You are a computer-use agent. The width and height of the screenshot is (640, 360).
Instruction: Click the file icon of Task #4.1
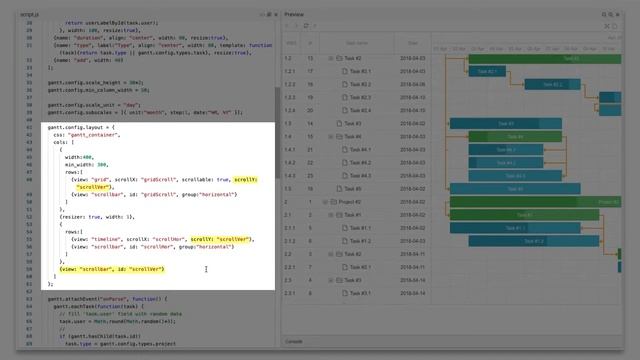[345, 150]
